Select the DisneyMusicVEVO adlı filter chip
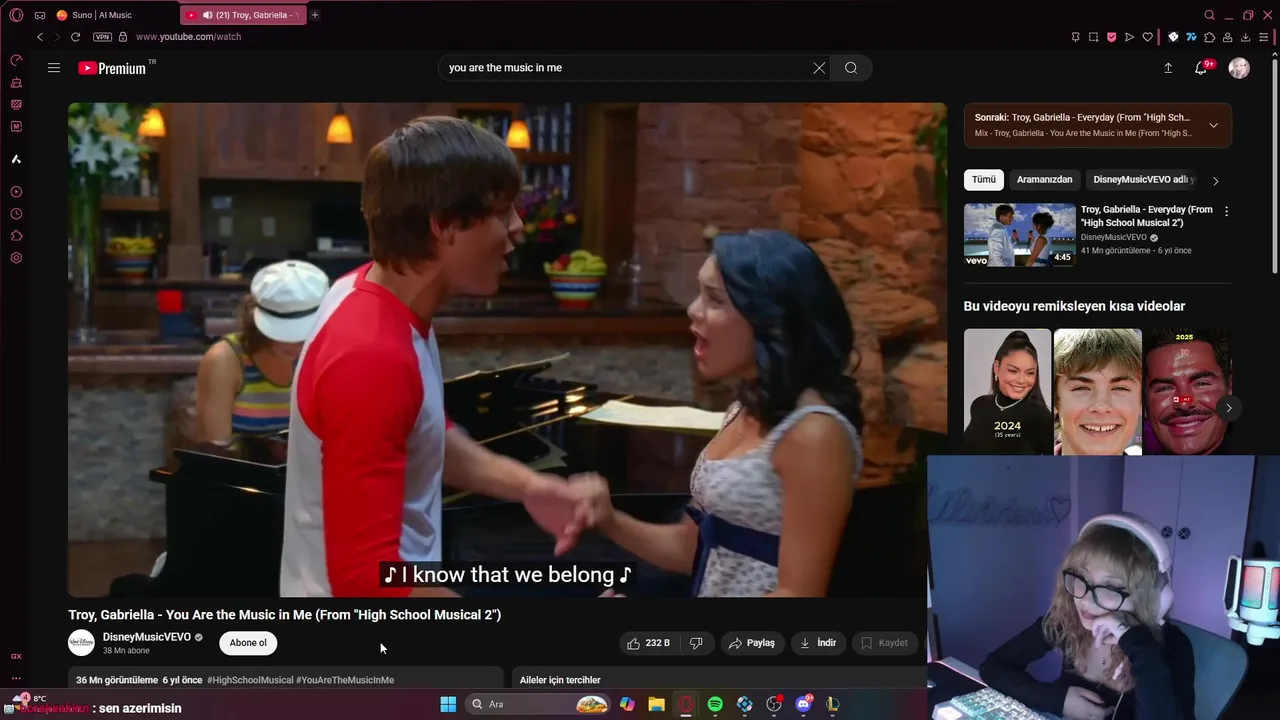1280x720 pixels. point(1142,180)
